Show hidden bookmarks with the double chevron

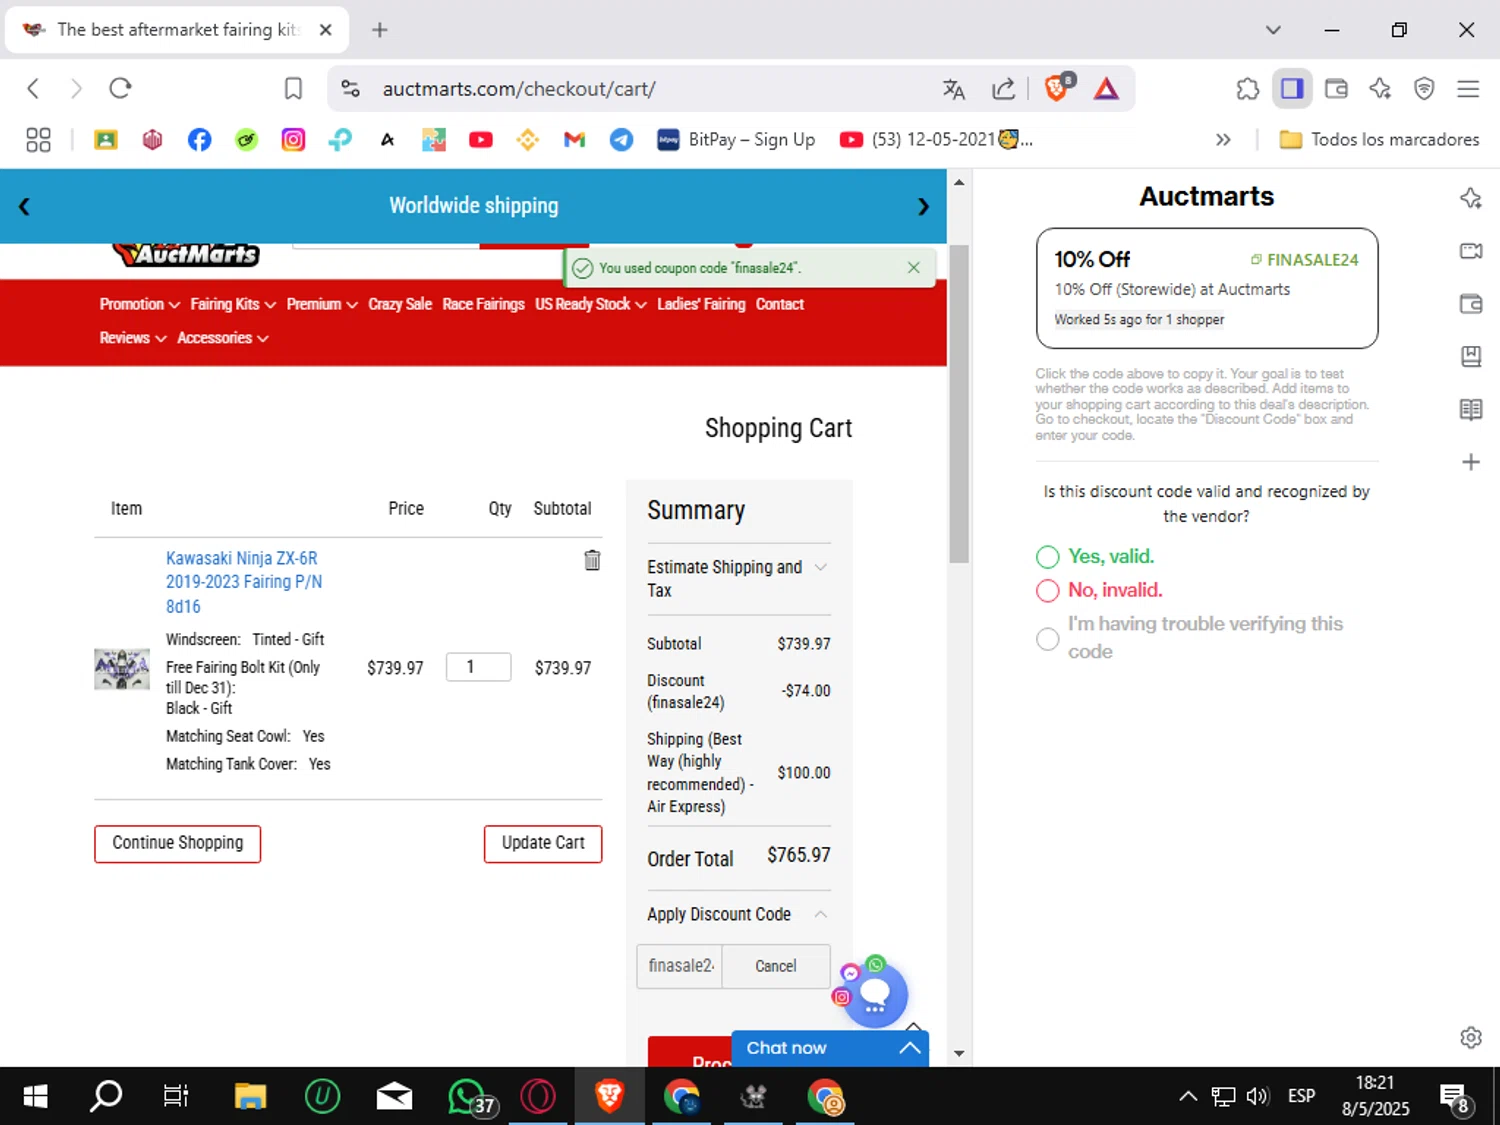pos(1223,140)
